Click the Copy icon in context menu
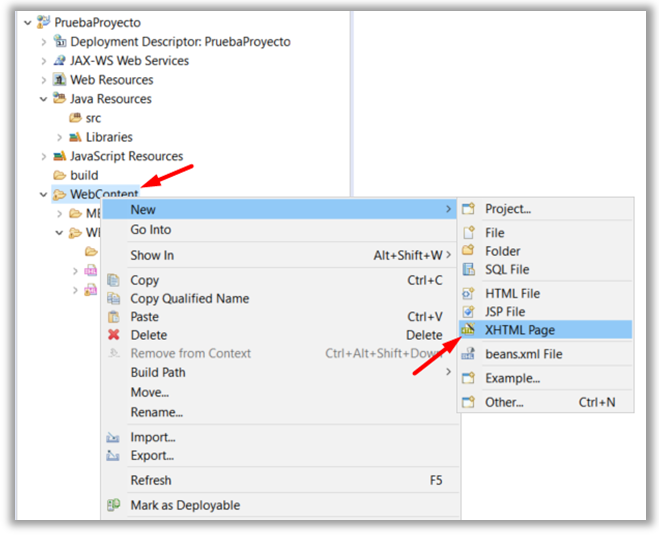 (114, 280)
